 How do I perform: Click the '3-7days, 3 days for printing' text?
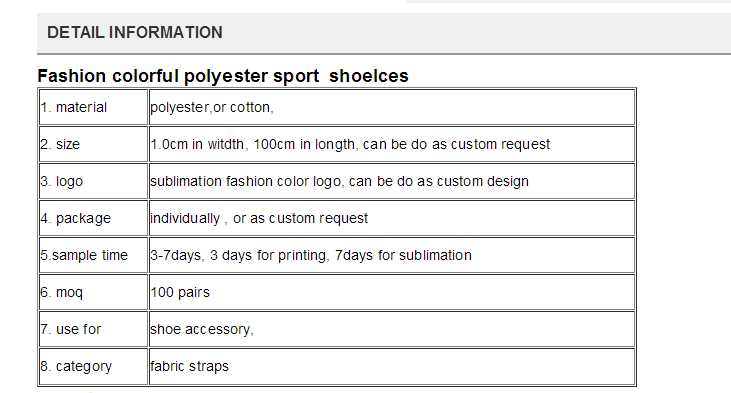239,255
